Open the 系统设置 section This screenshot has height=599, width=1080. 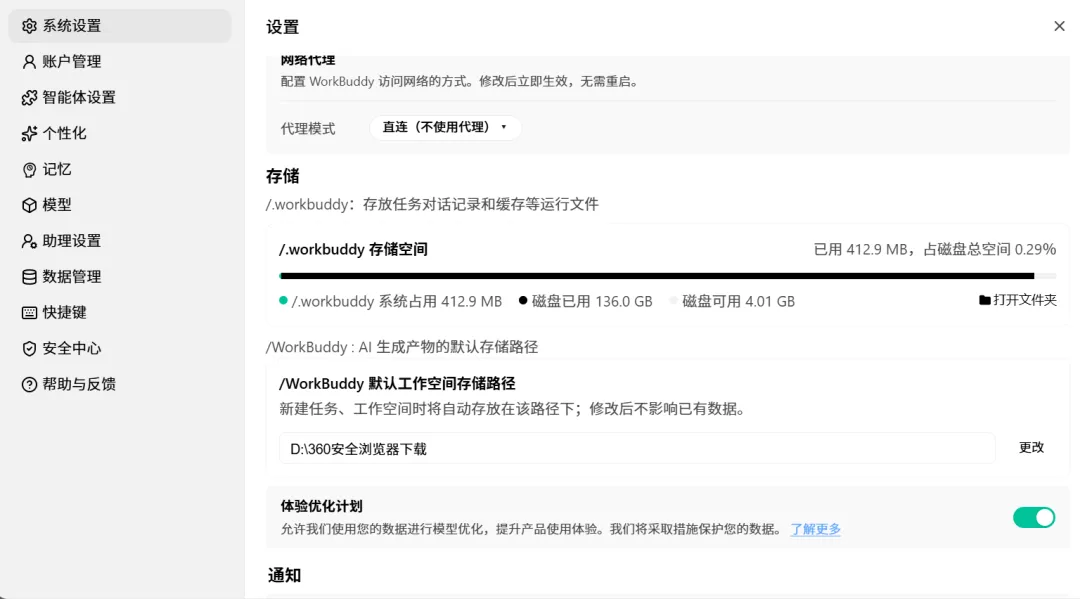tap(120, 26)
